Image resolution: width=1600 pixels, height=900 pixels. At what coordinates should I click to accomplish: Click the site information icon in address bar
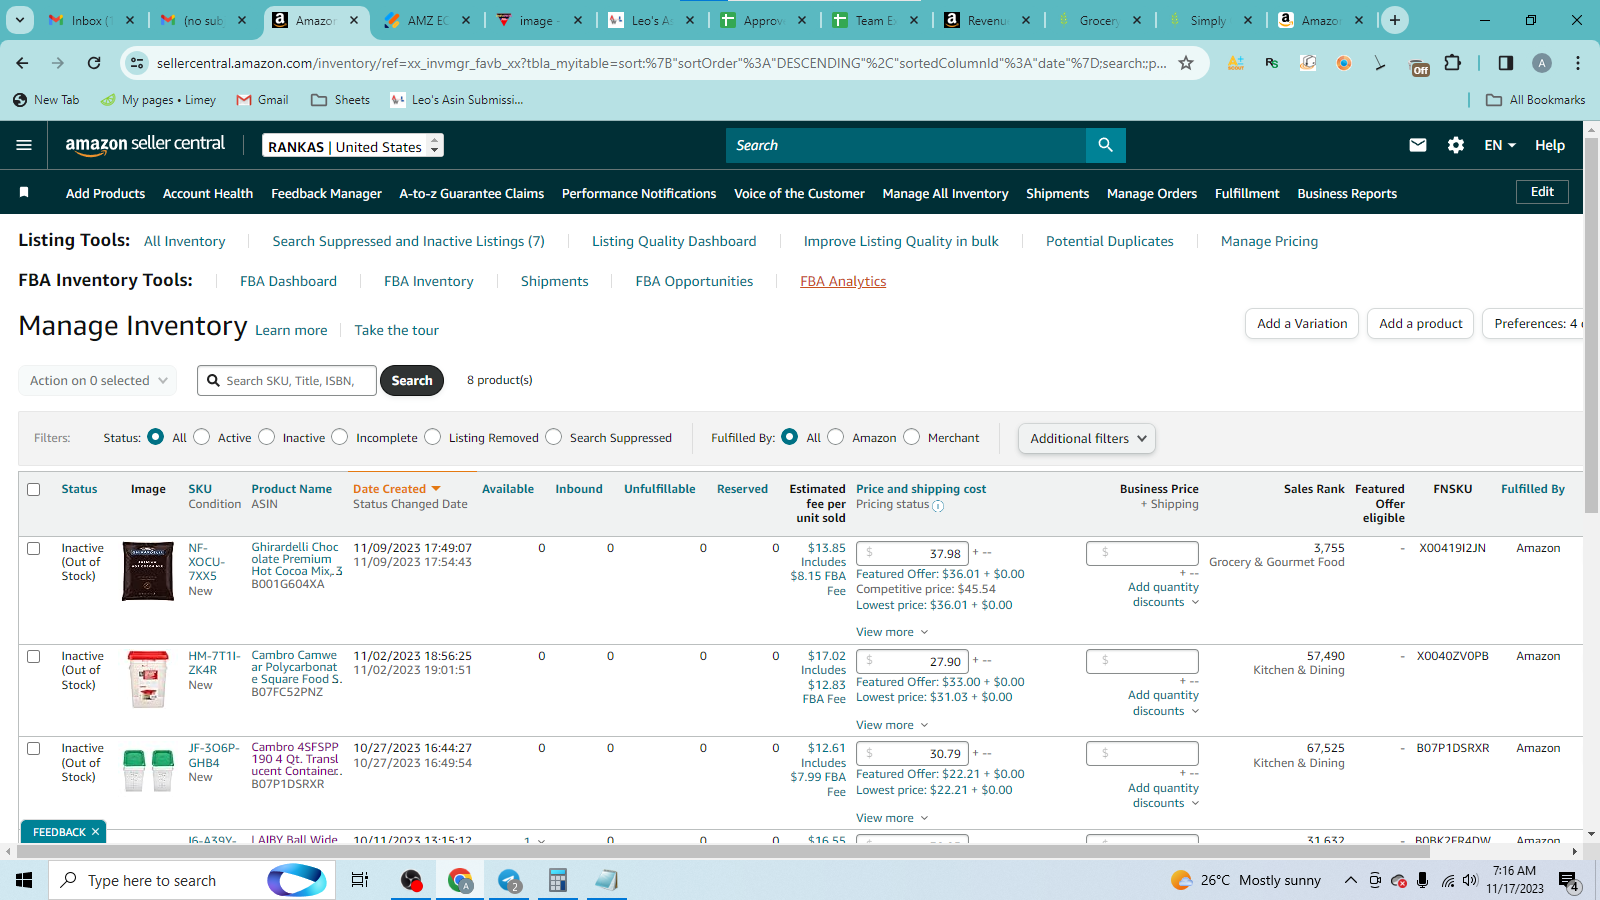[x=137, y=63]
